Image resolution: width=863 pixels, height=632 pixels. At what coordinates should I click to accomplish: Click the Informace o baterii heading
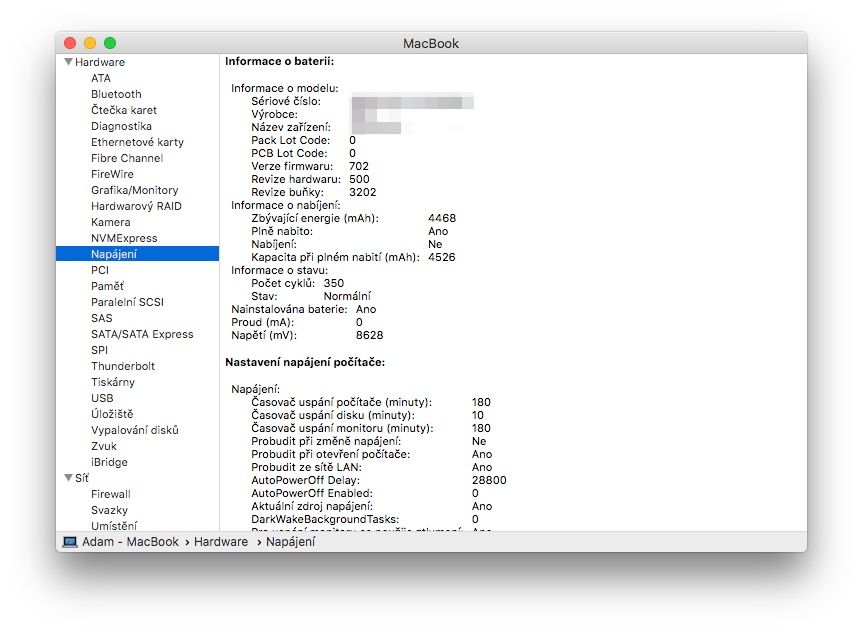tap(280, 61)
